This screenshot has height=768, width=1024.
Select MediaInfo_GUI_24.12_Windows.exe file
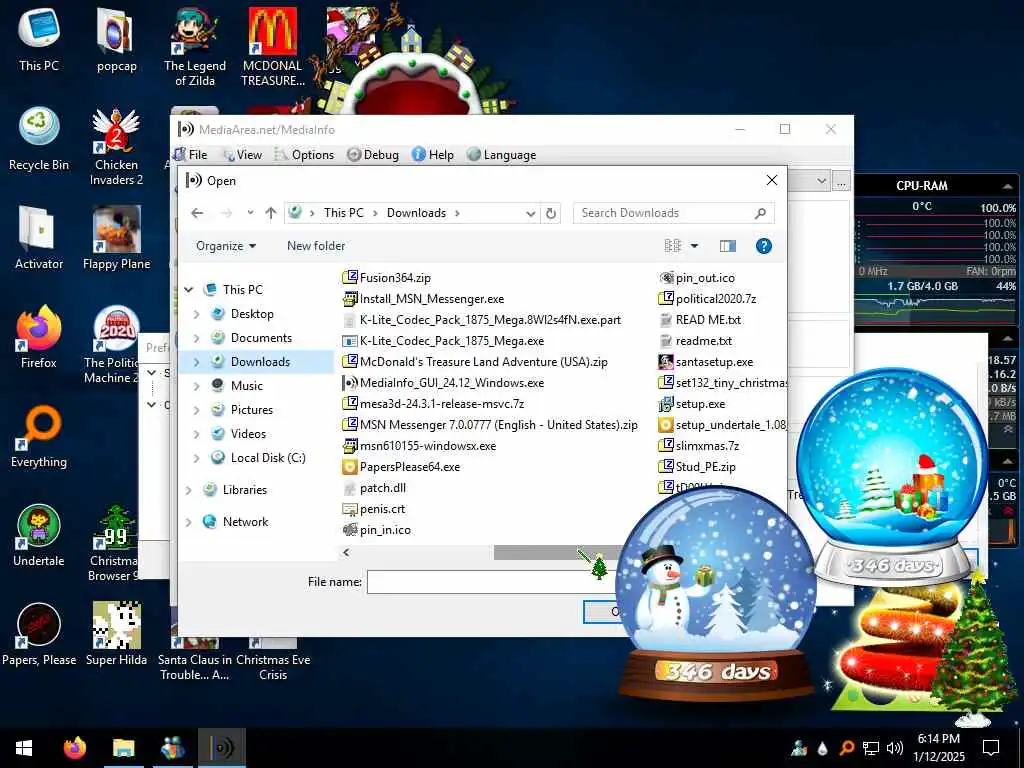point(443,383)
